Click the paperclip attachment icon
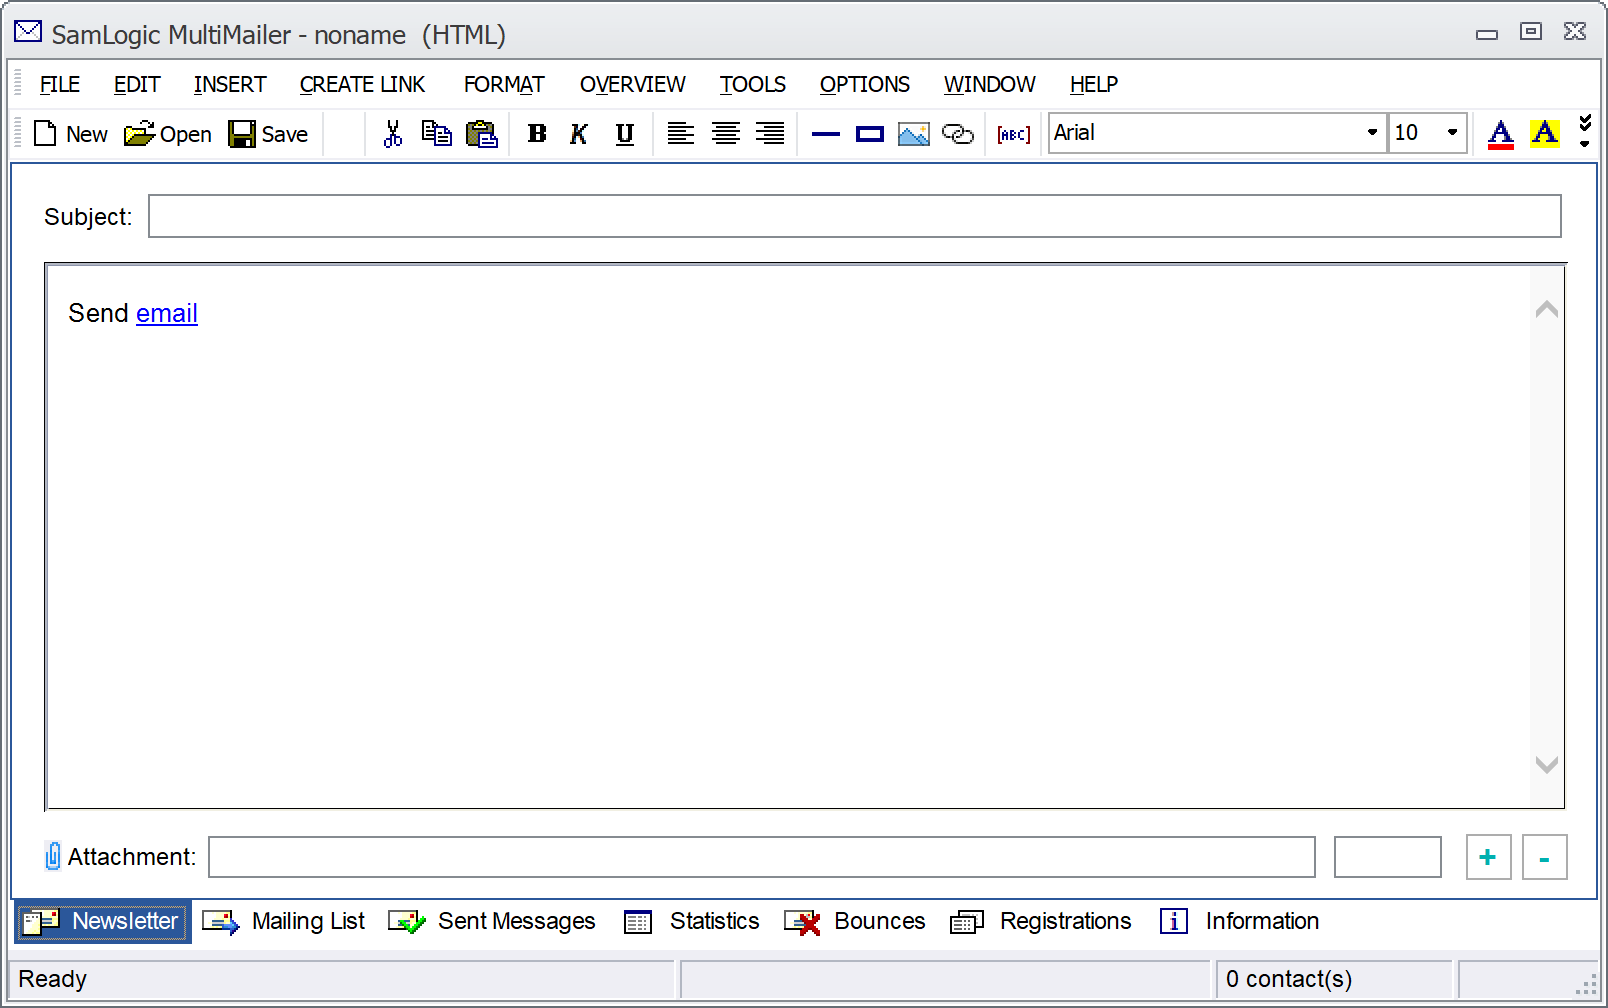 tap(53, 856)
